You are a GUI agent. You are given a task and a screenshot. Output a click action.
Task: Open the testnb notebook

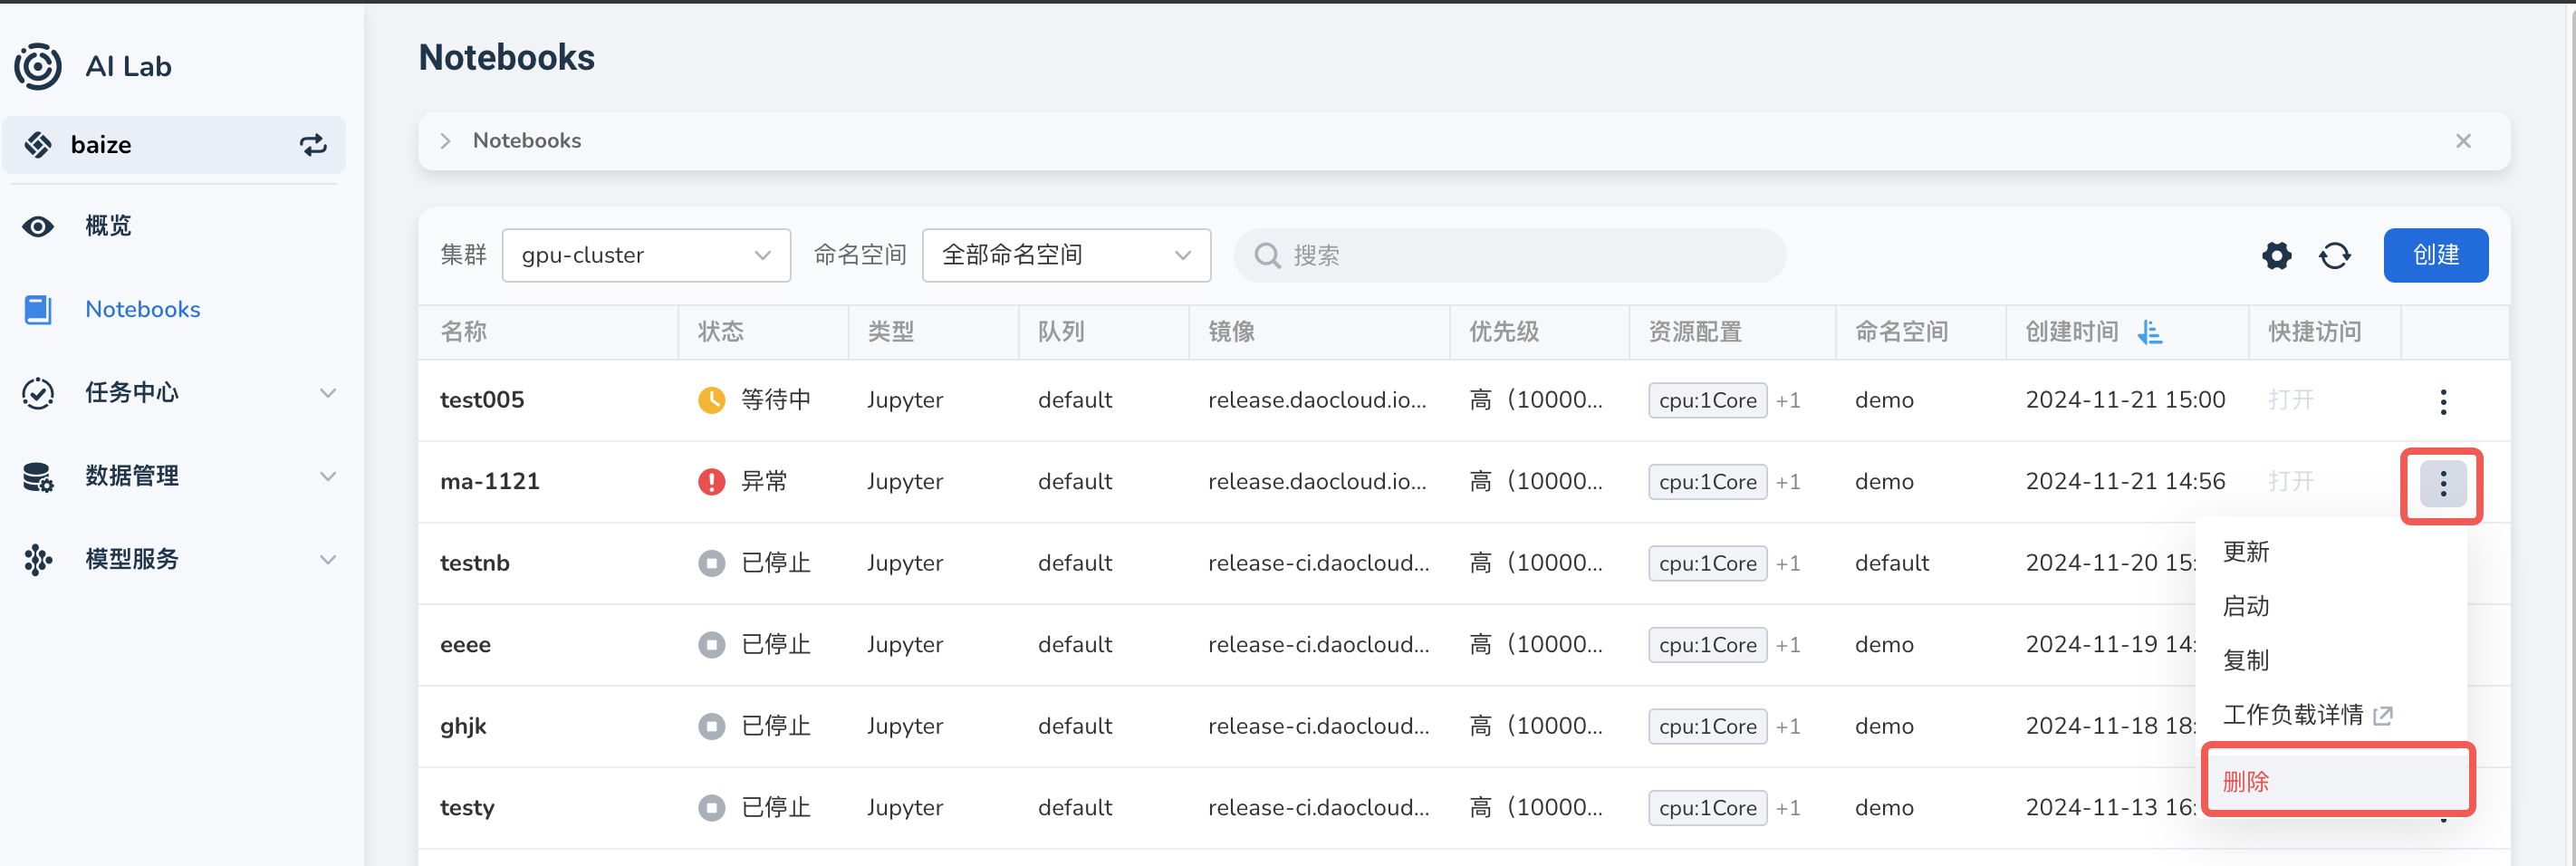(x=475, y=563)
